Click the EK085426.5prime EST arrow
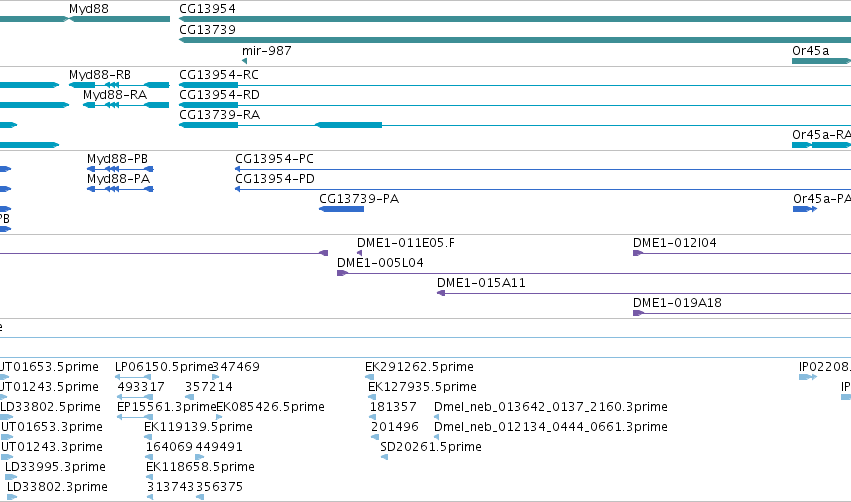Viewport: 851px width, 502px height. [219, 417]
